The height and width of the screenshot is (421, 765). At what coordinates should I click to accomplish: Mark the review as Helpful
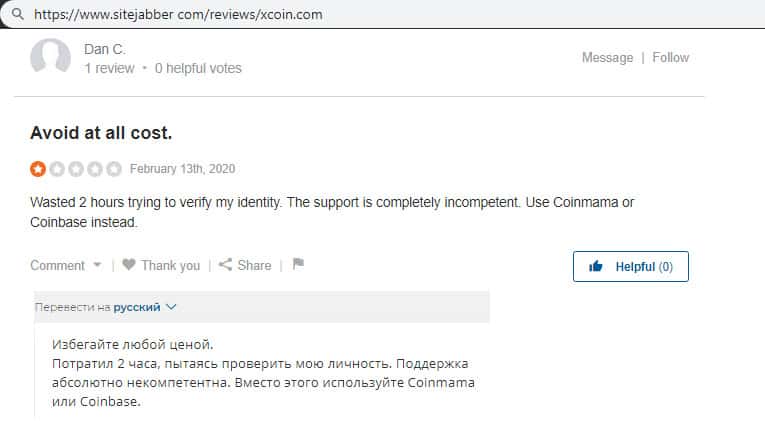tap(630, 267)
